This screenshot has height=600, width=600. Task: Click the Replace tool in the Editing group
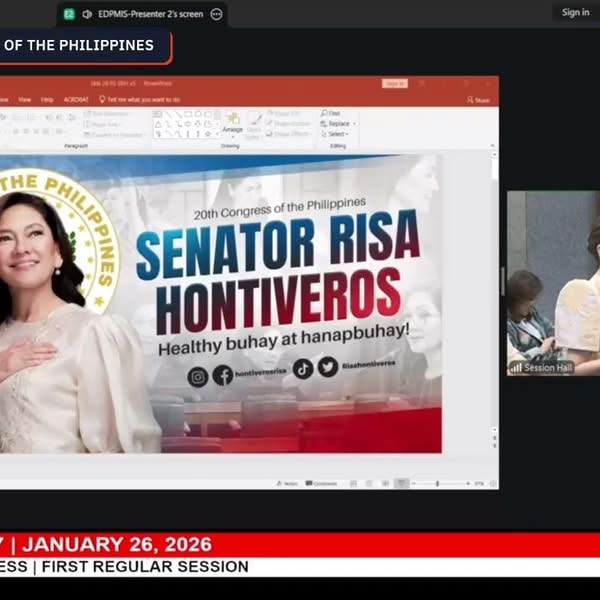point(337,124)
